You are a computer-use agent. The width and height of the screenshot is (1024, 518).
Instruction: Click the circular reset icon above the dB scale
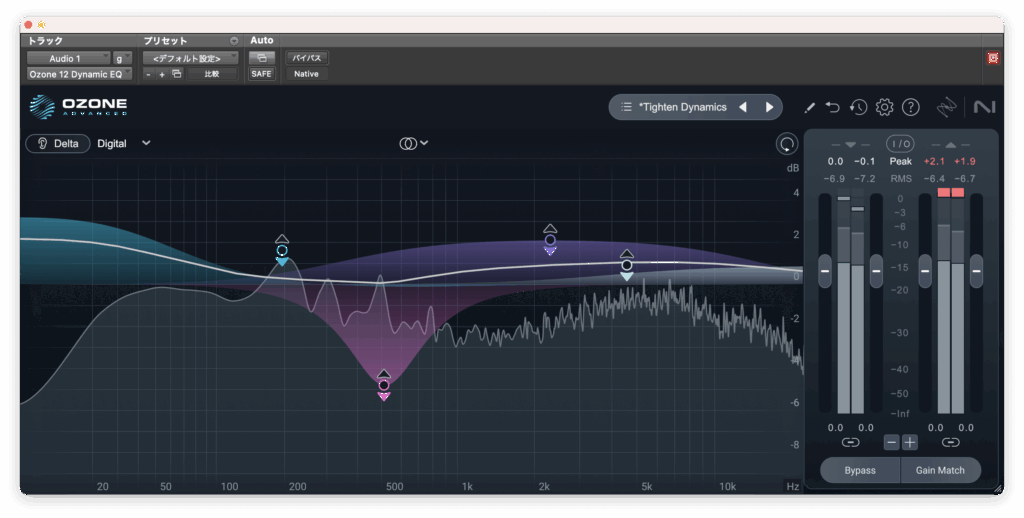tap(787, 144)
